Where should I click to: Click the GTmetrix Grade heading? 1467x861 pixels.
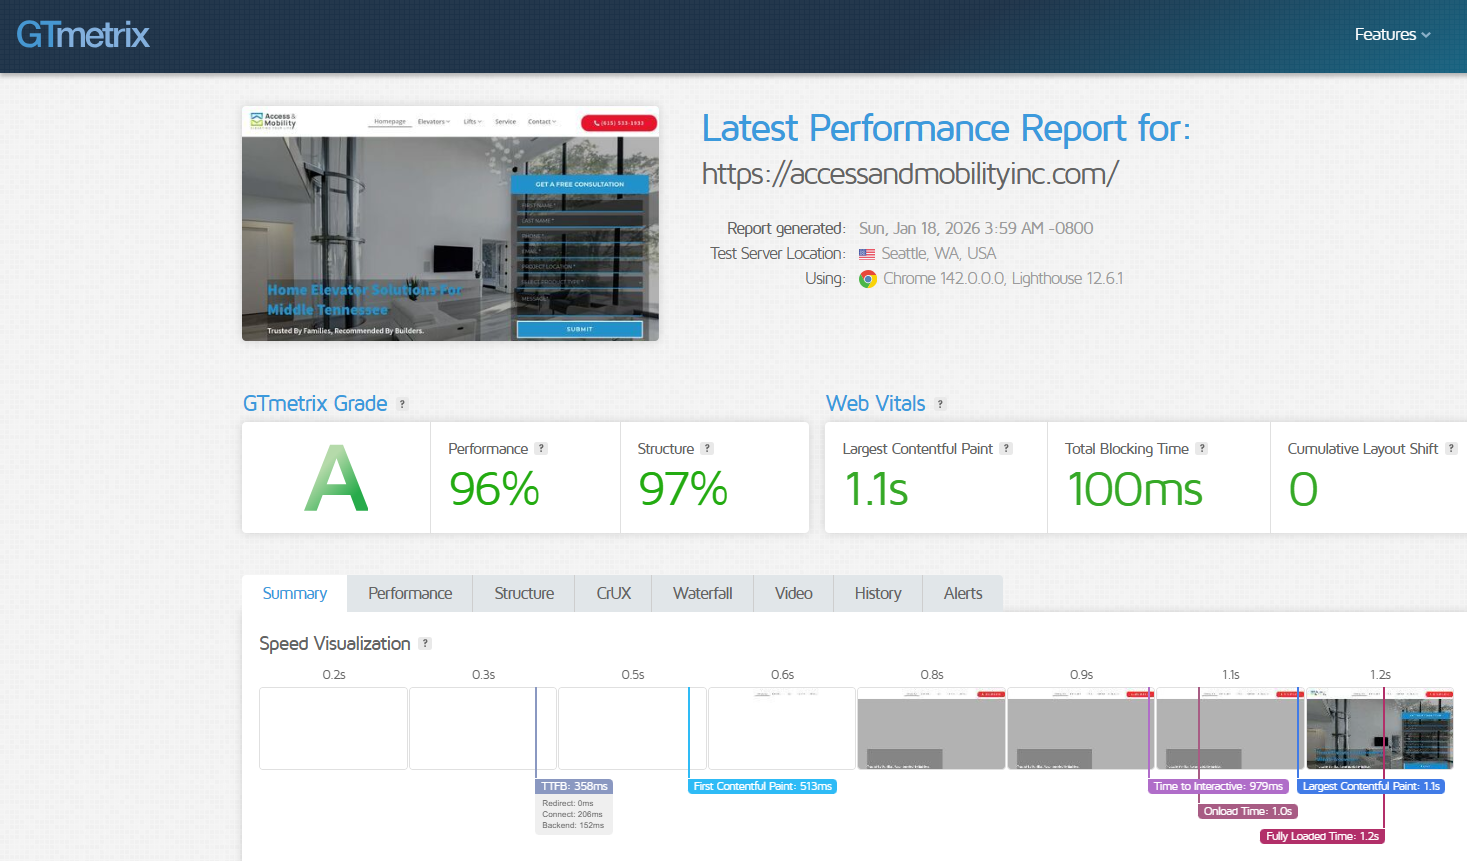pos(315,404)
